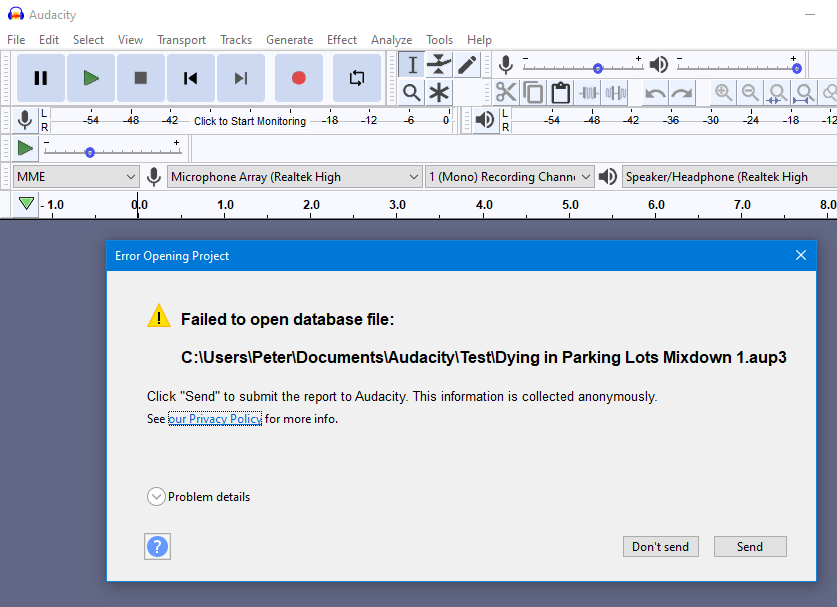Click the timeline ruler at 3.0
Viewport: 837px width, 607px height.
pos(397,205)
